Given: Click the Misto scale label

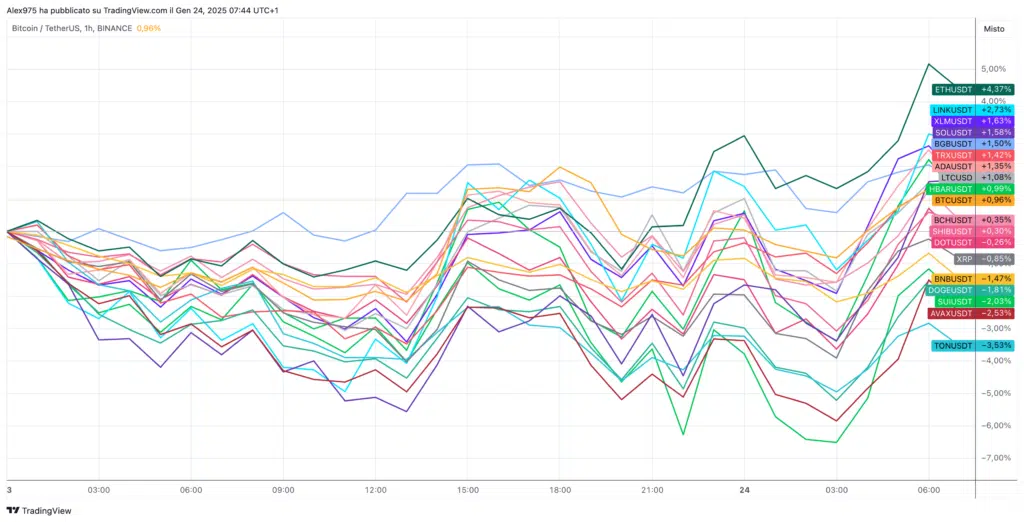Looking at the screenshot, I should click(994, 29).
